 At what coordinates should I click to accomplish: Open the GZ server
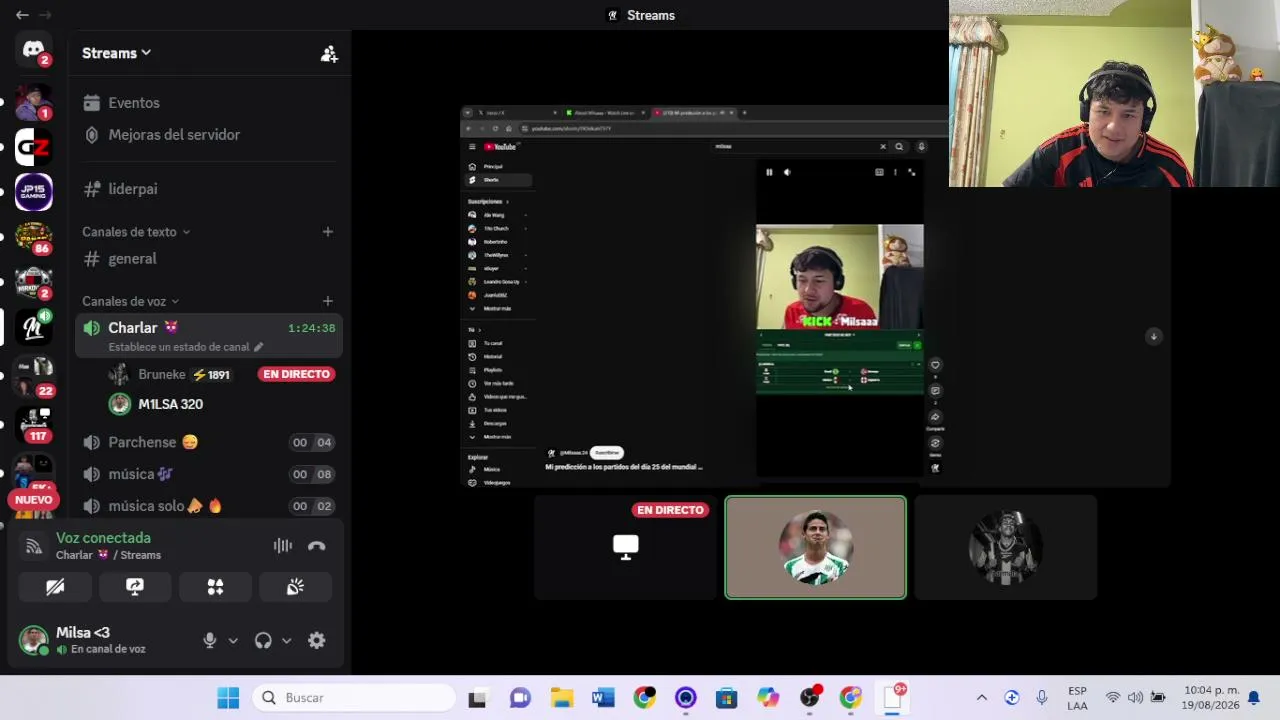coord(33,147)
